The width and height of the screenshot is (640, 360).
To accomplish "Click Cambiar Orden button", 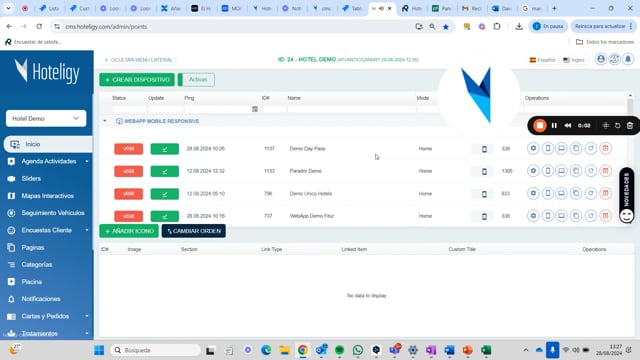I will click(193, 231).
